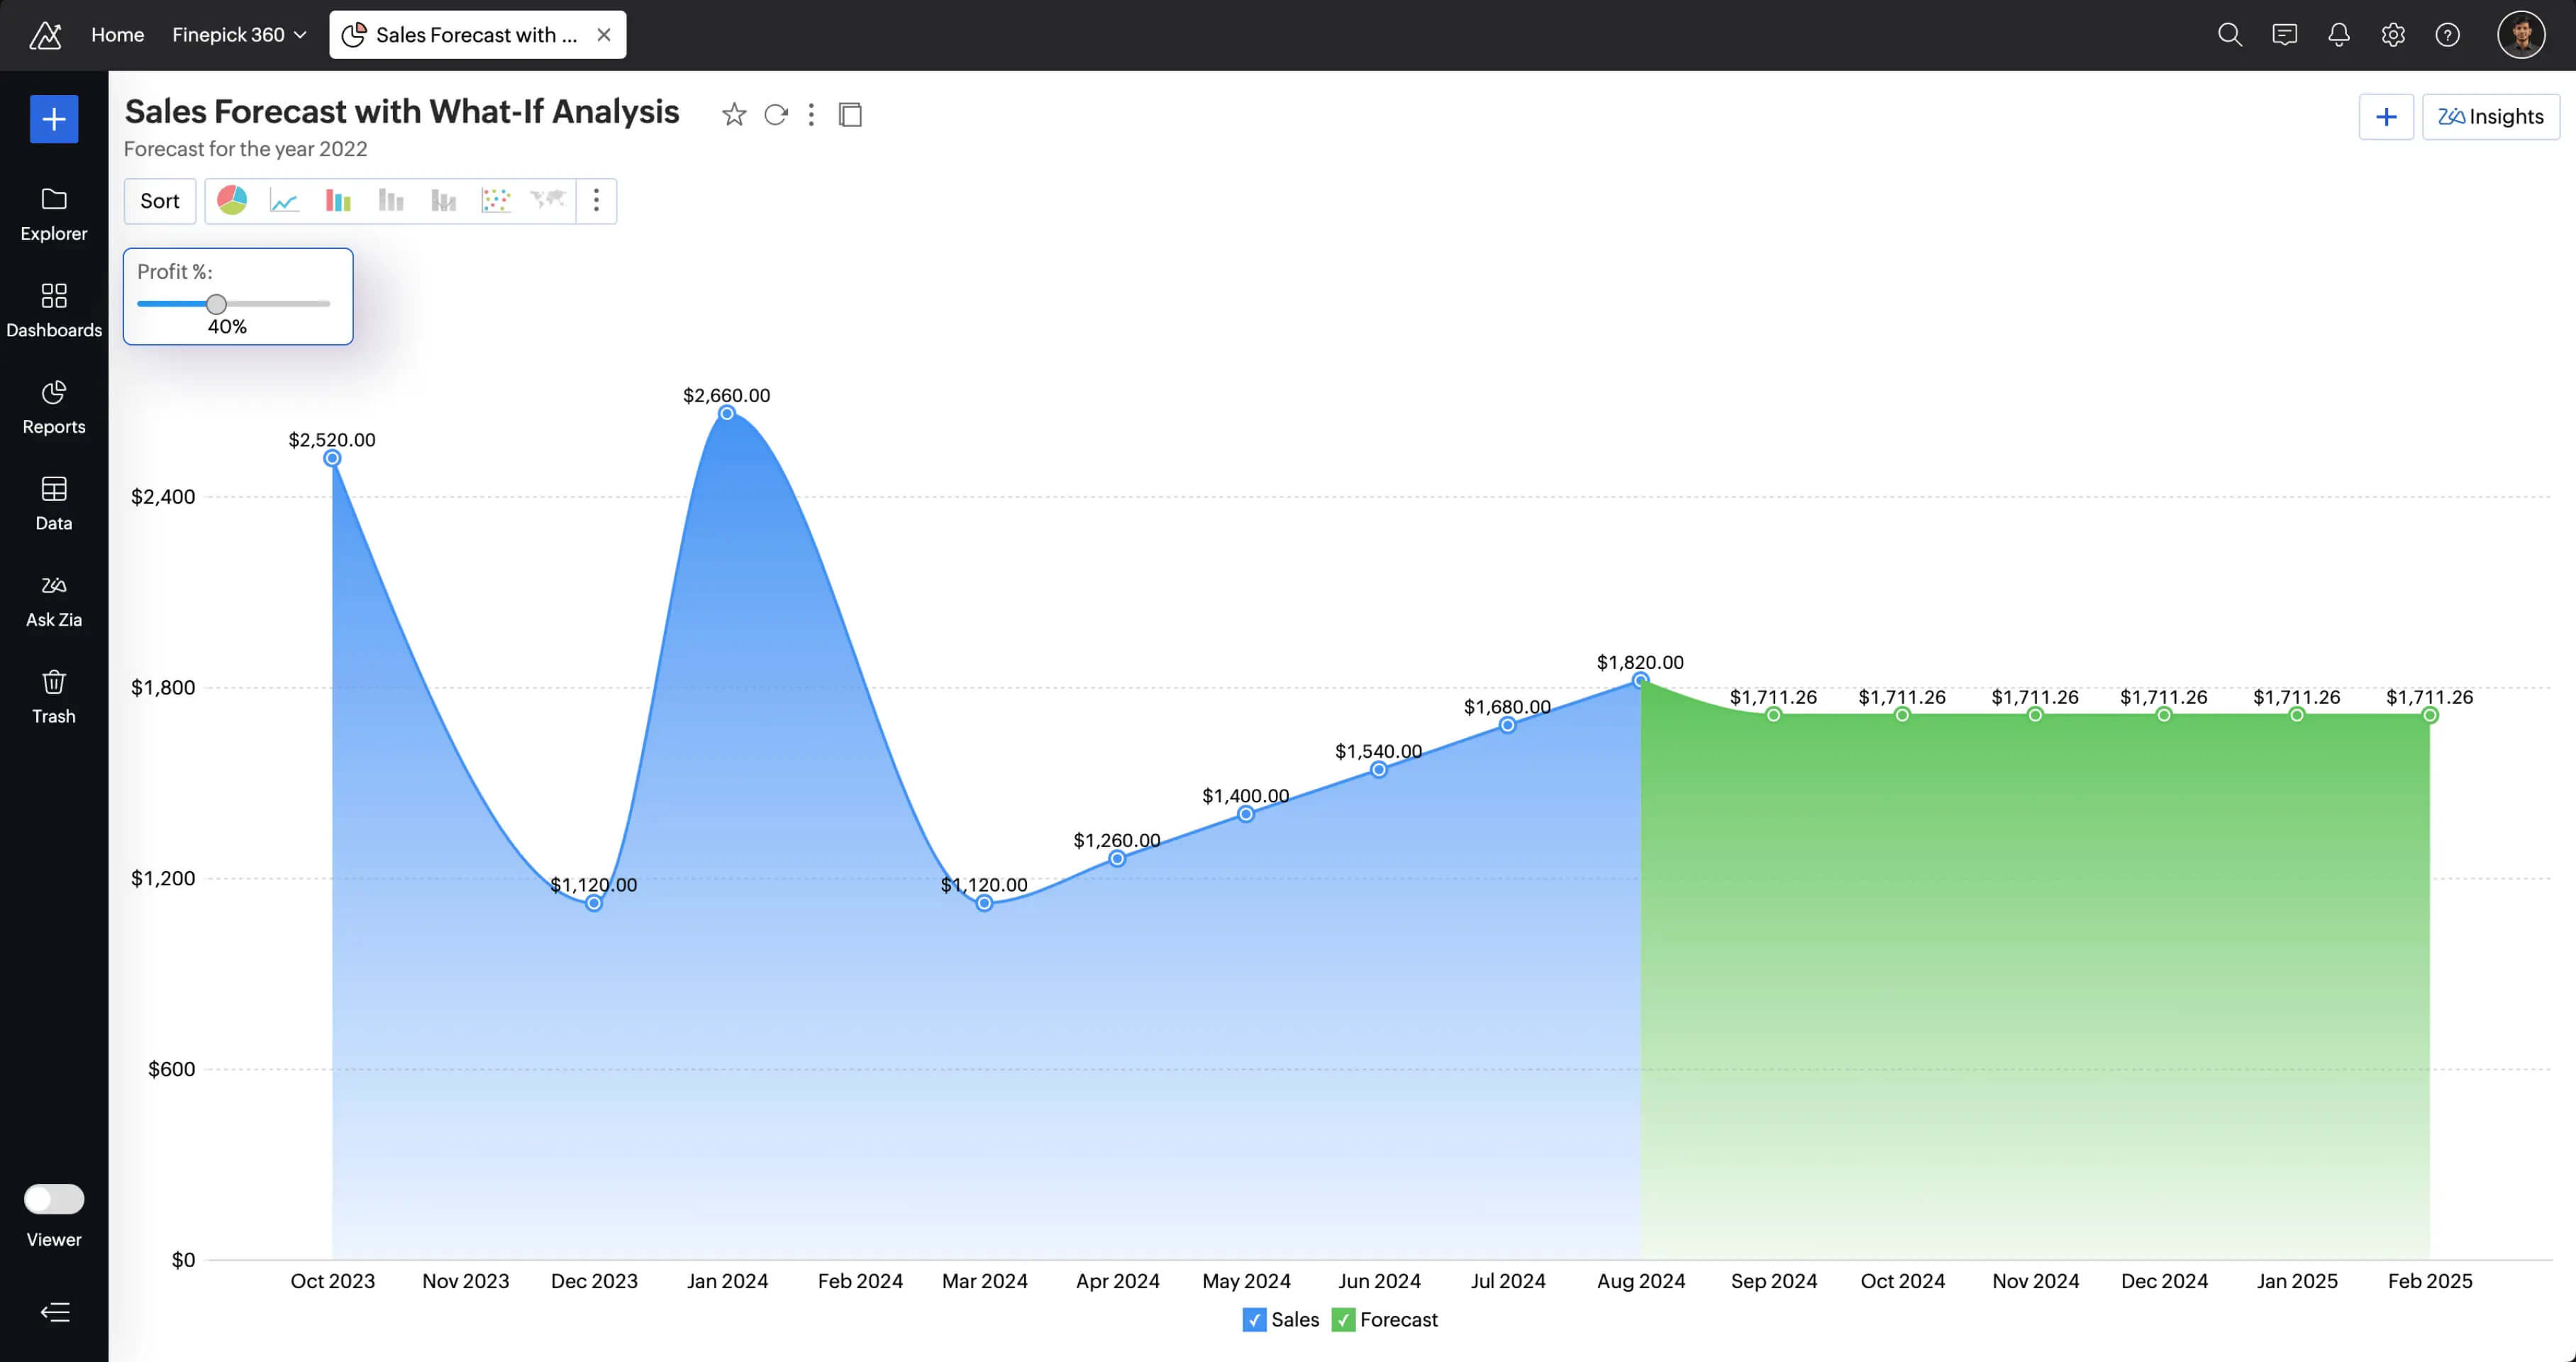The width and height of the screenshot is (2576, 1362).
Task: Click the layout panel icon beside the title
Action: coord(850,115)
